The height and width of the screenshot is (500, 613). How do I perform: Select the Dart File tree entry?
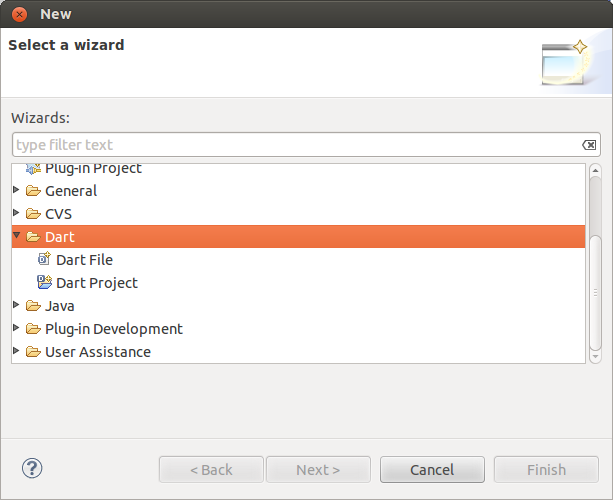point(84,260)
